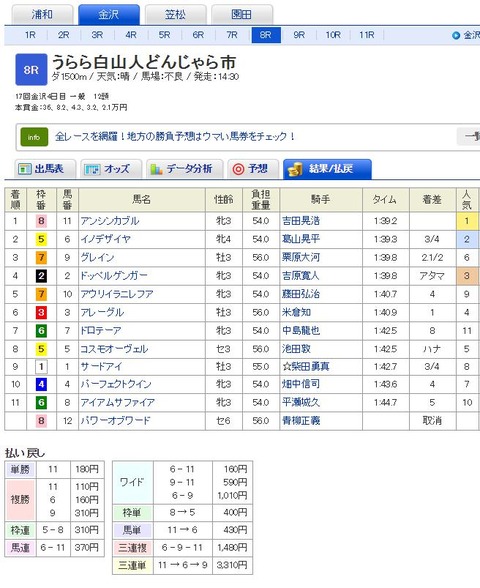The height and width of the screenshot is (588, 480).
Task: Click the 馬単 payout 430円
Action: click(x=235, y=530)
